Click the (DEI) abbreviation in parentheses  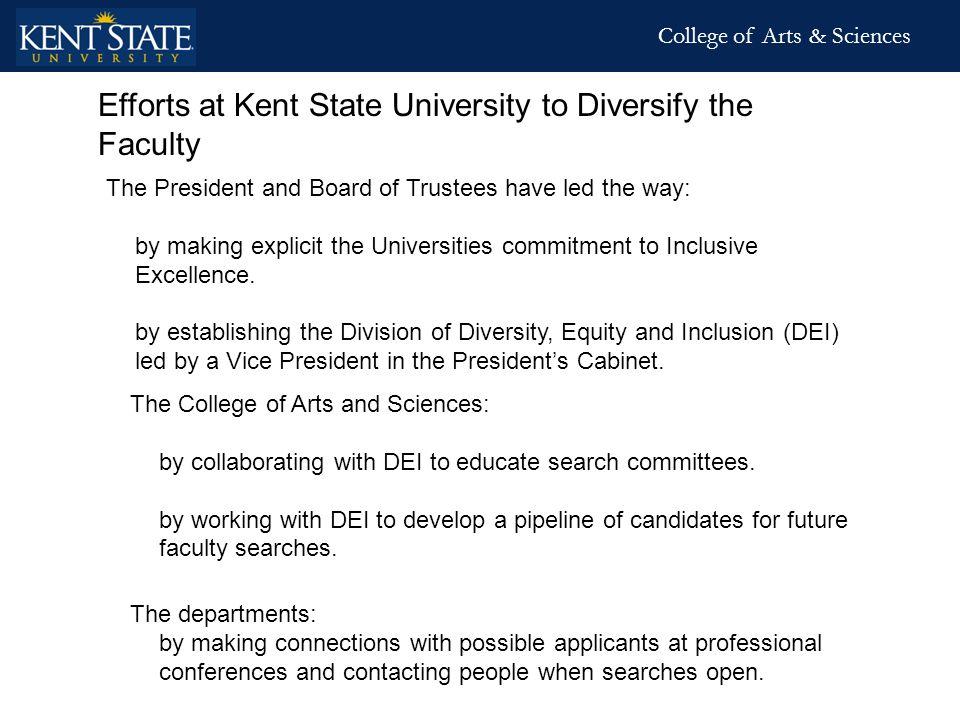tap(811, 332)
